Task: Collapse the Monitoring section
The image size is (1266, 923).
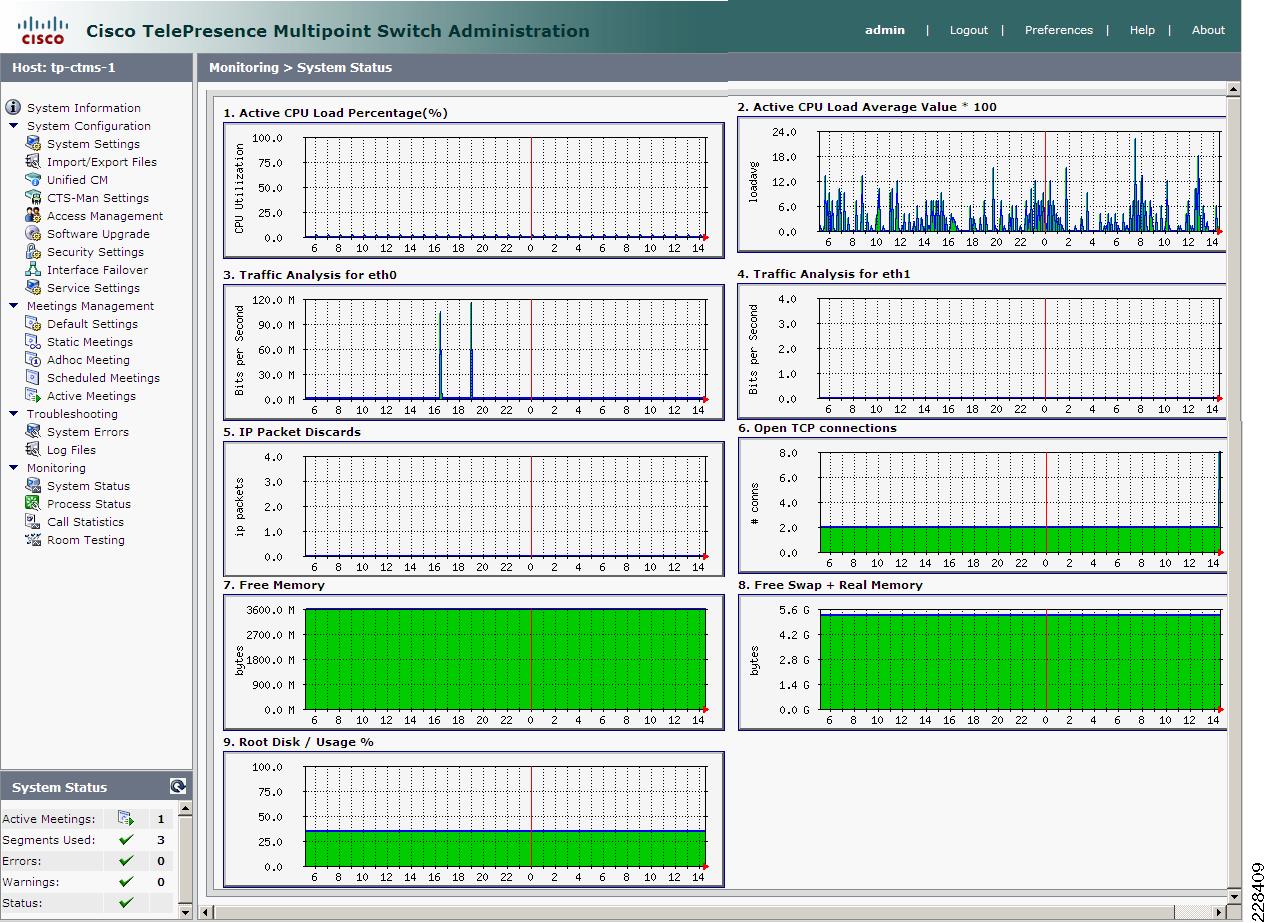Action: [x=14, y=468]
